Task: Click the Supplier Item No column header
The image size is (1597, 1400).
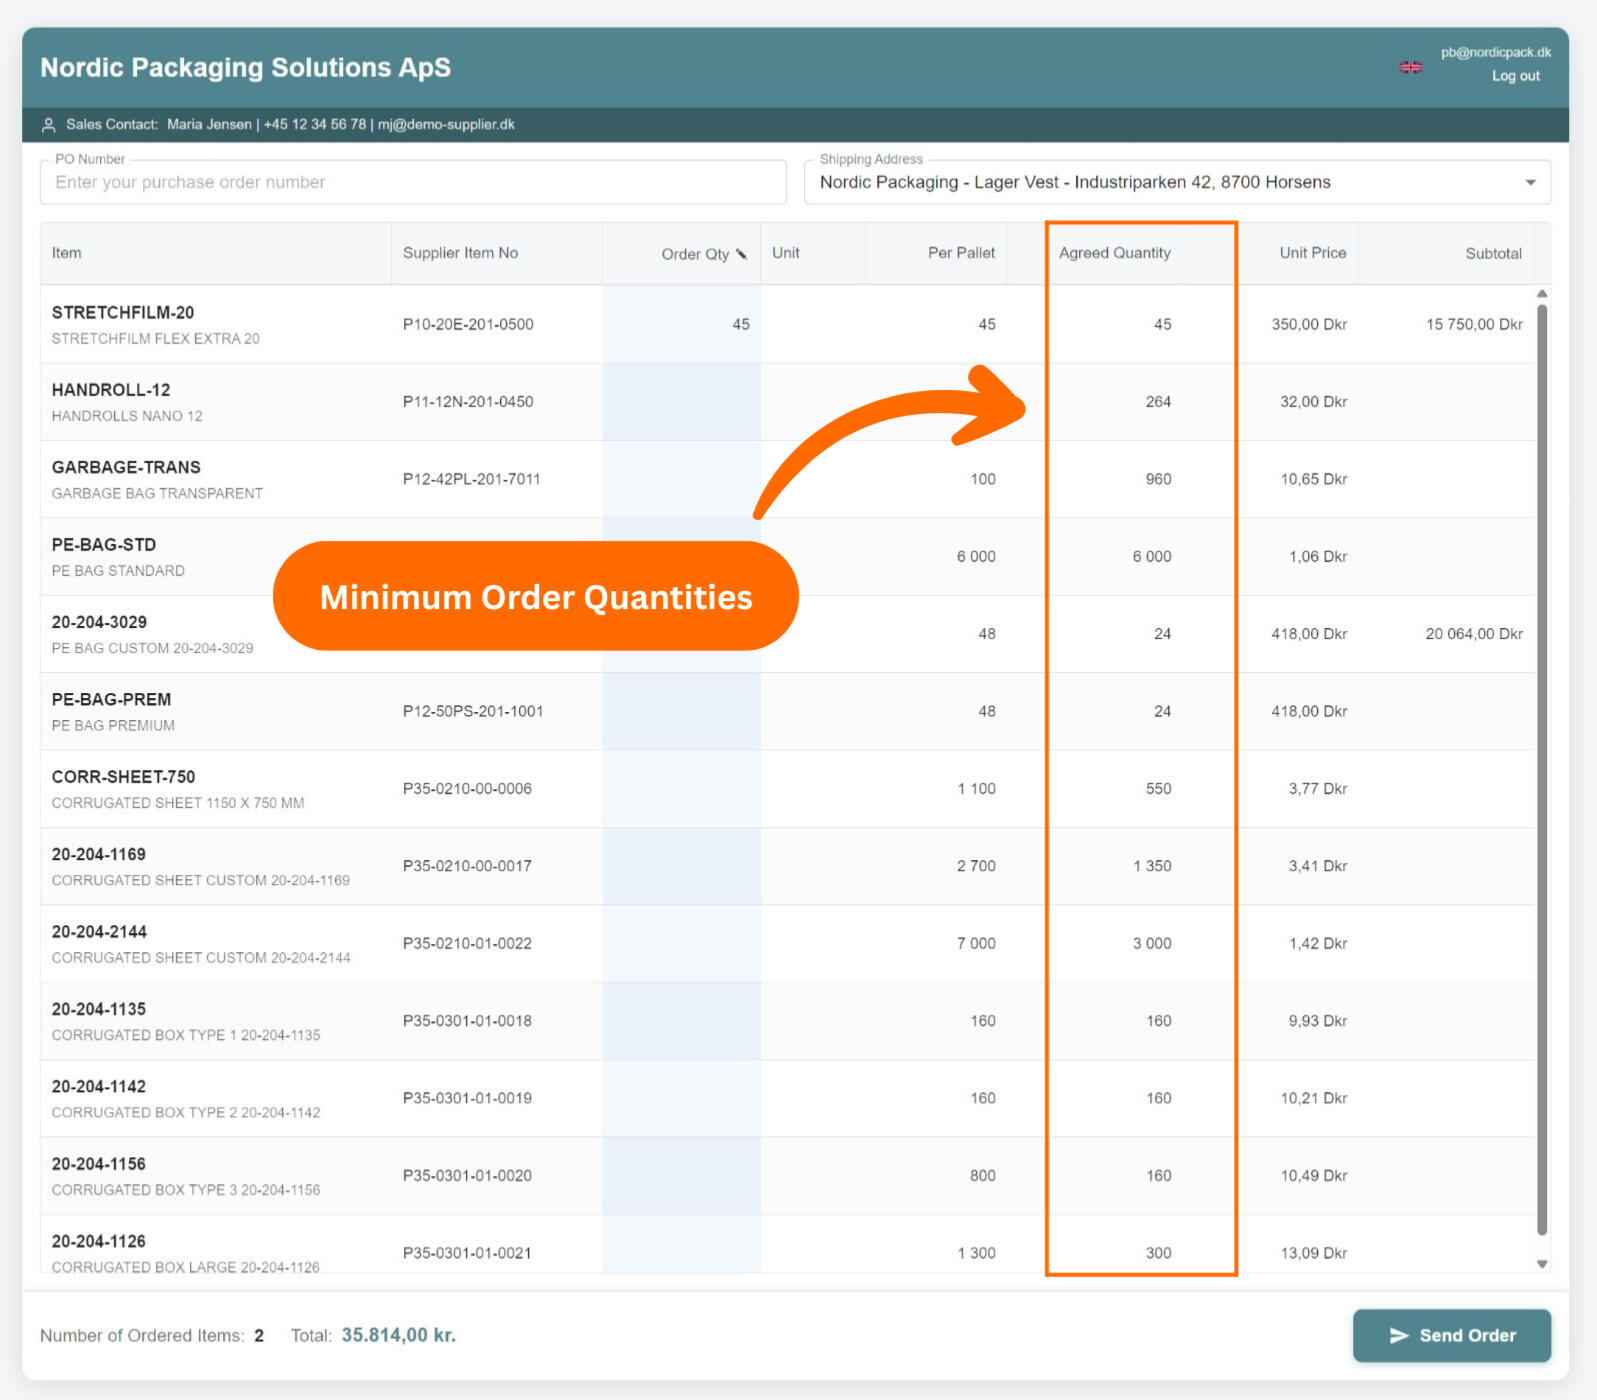Action: [x=460, y=253]
